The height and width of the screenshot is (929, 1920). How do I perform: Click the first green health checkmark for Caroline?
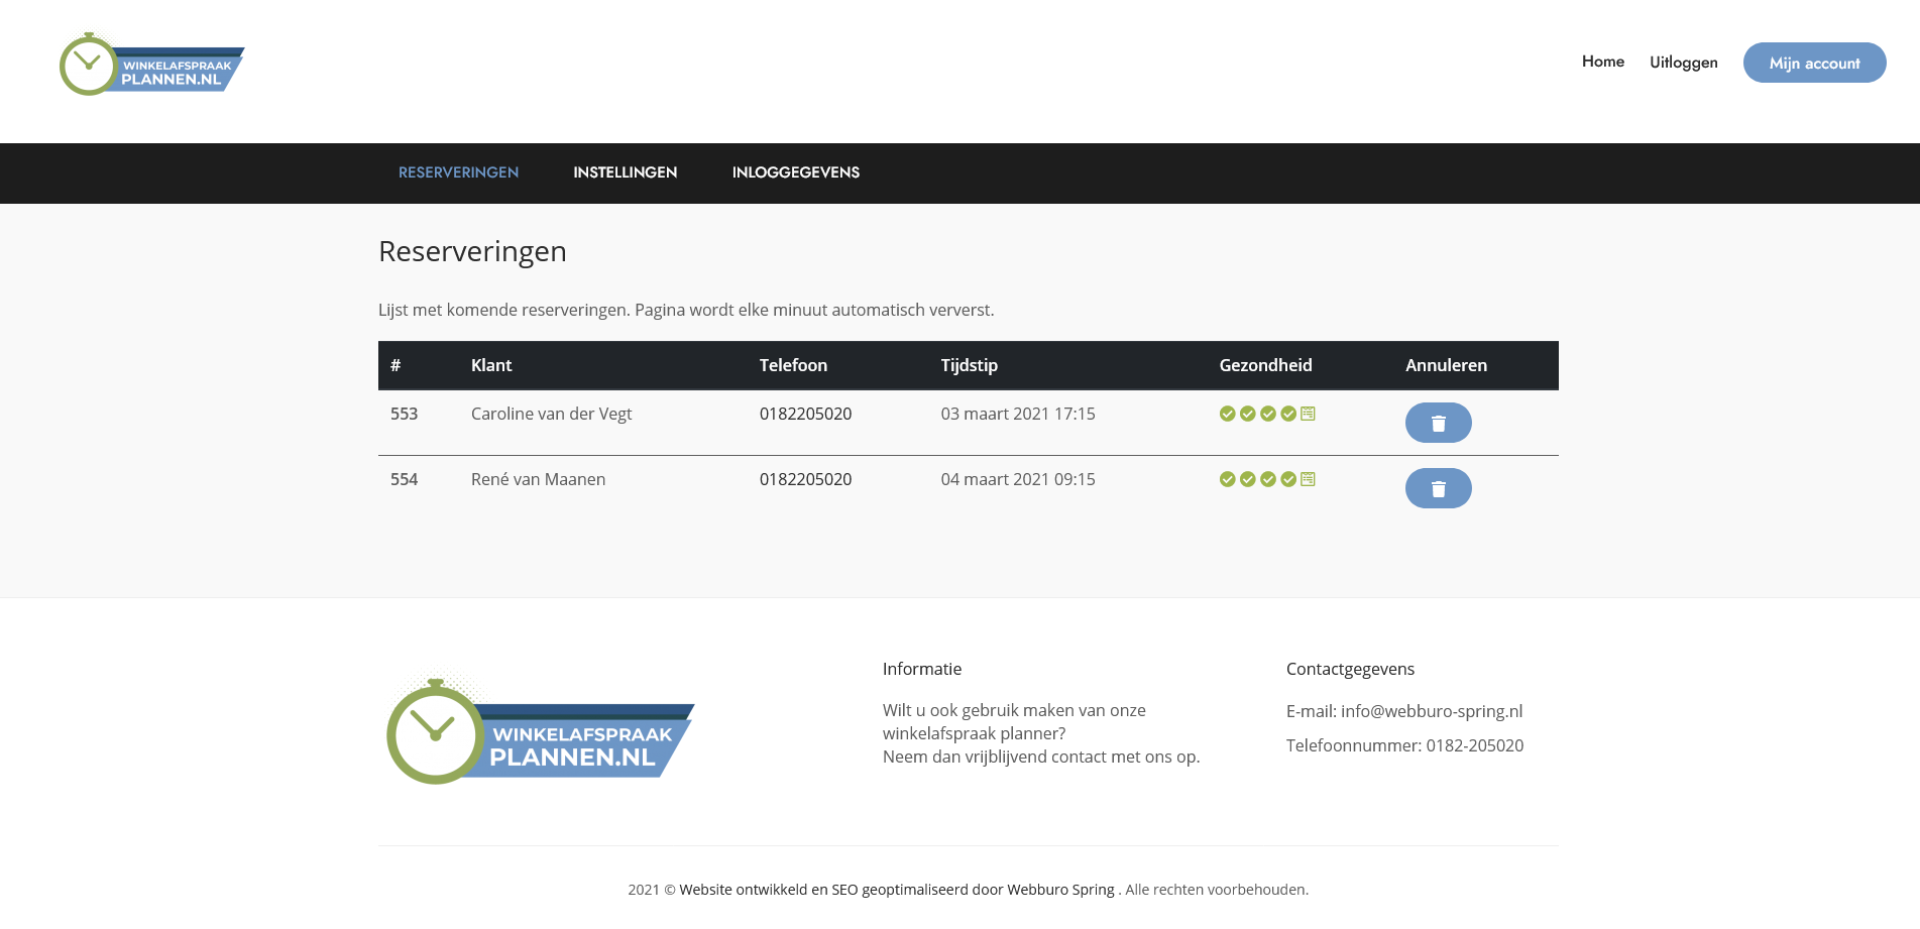tap(1227, 414)
